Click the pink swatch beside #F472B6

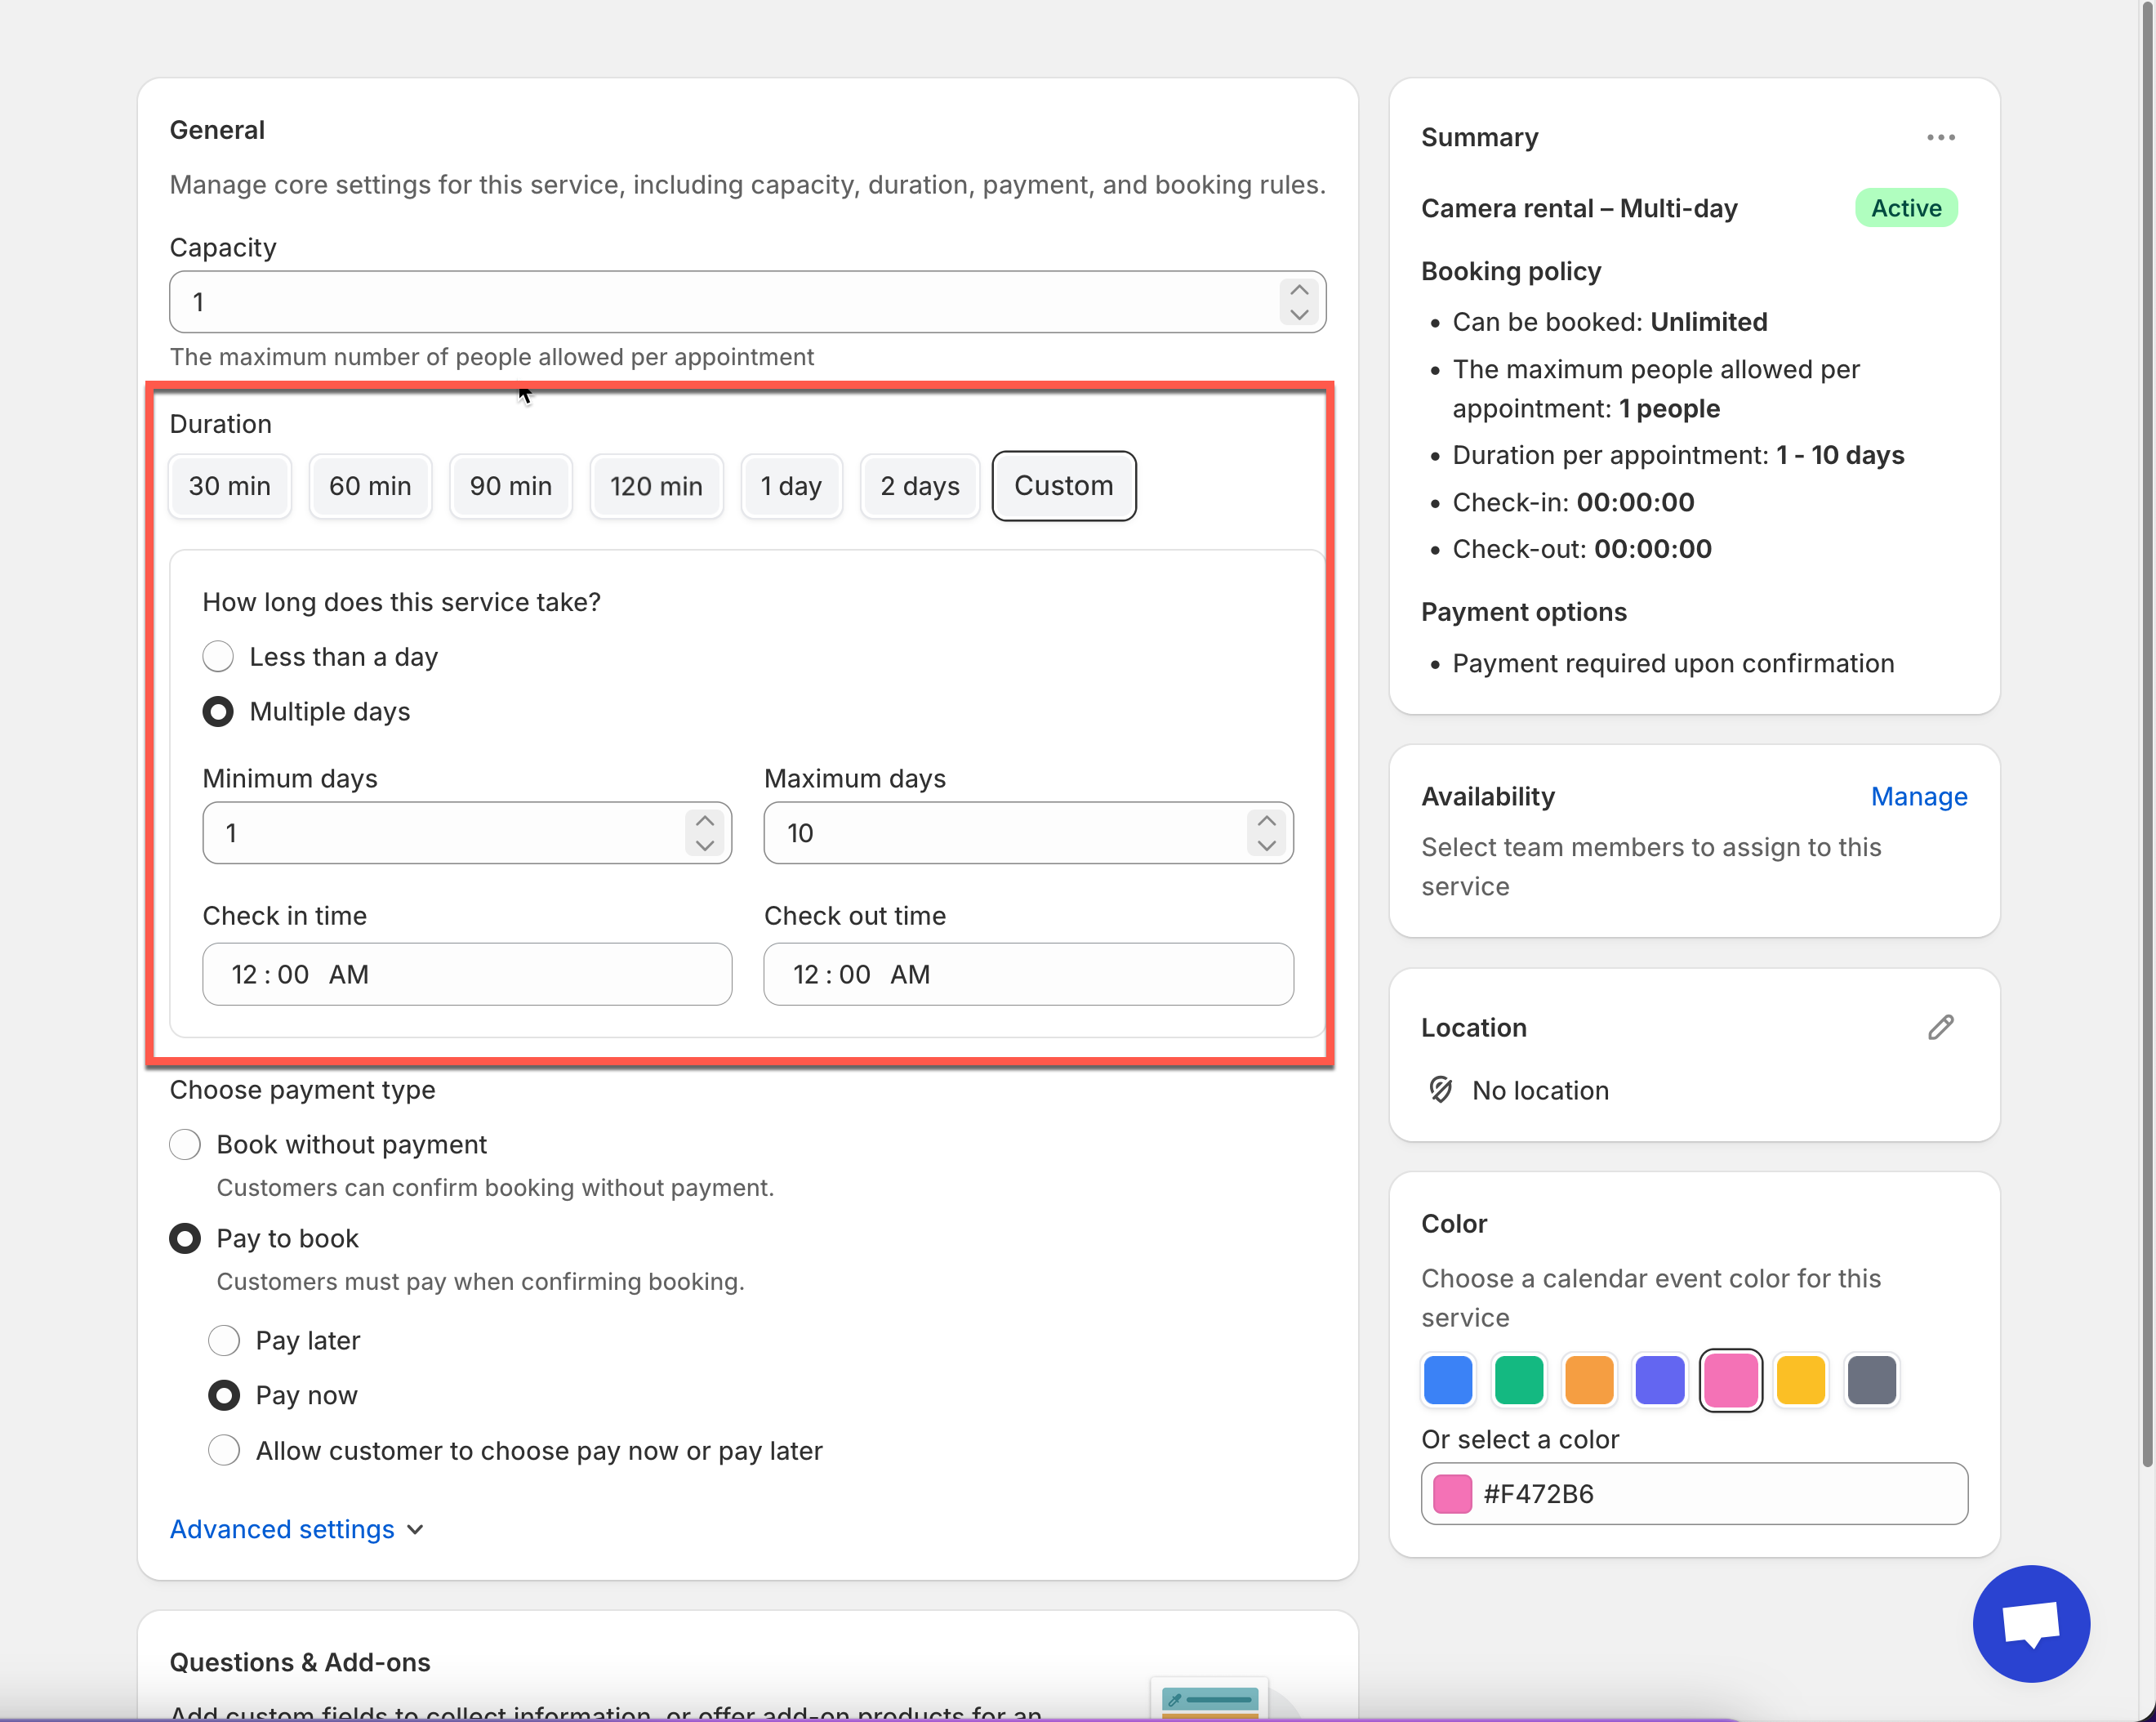click(1452, 1494)
